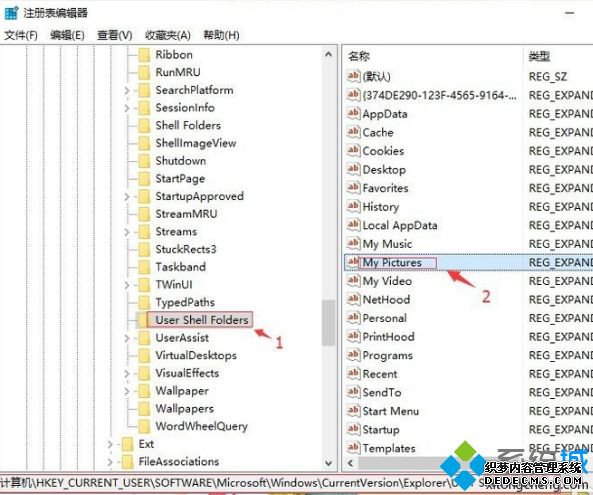Click the History string value icon
Image resolution: width=593 pixels, height=495 pixels.
tap(353, 206)
